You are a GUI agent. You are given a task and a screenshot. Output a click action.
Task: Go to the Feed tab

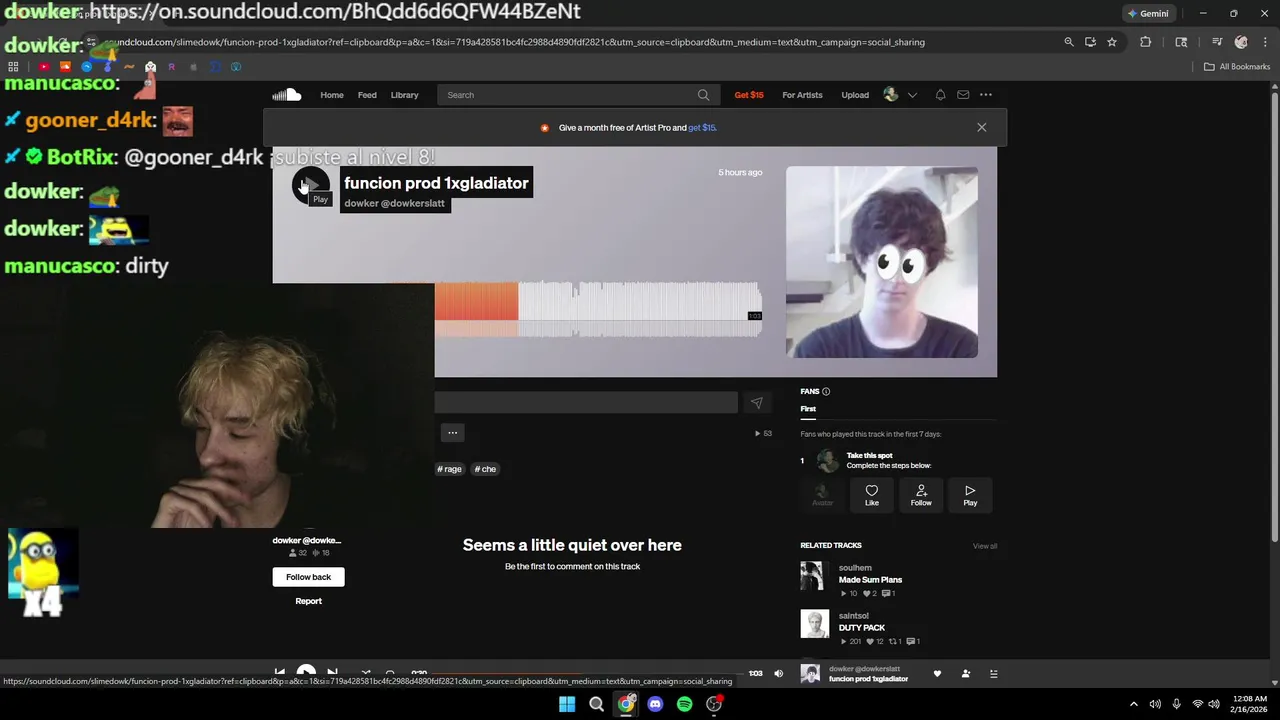click(367, 95)
